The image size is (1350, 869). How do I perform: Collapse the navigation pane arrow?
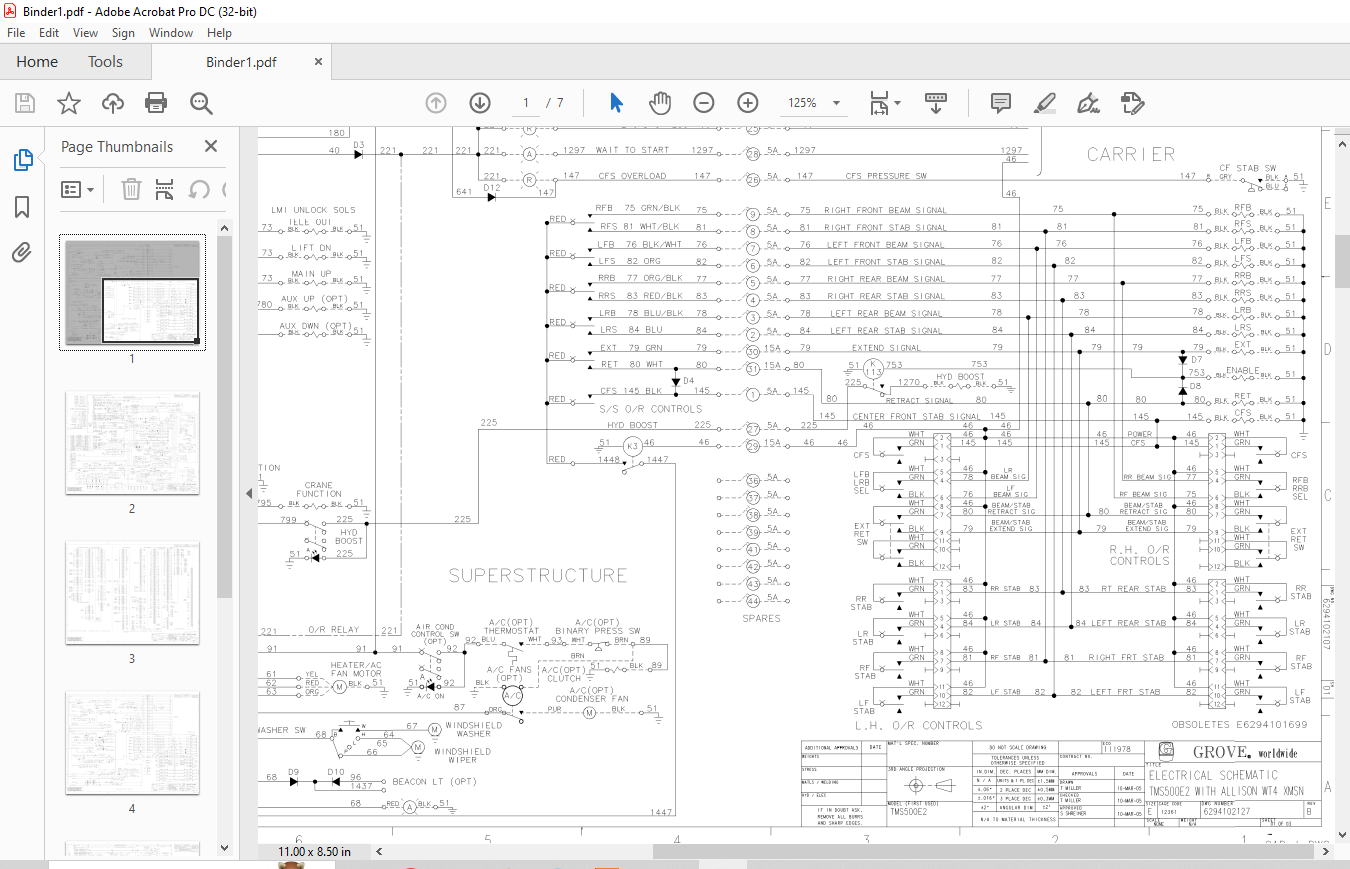[249, 493]
